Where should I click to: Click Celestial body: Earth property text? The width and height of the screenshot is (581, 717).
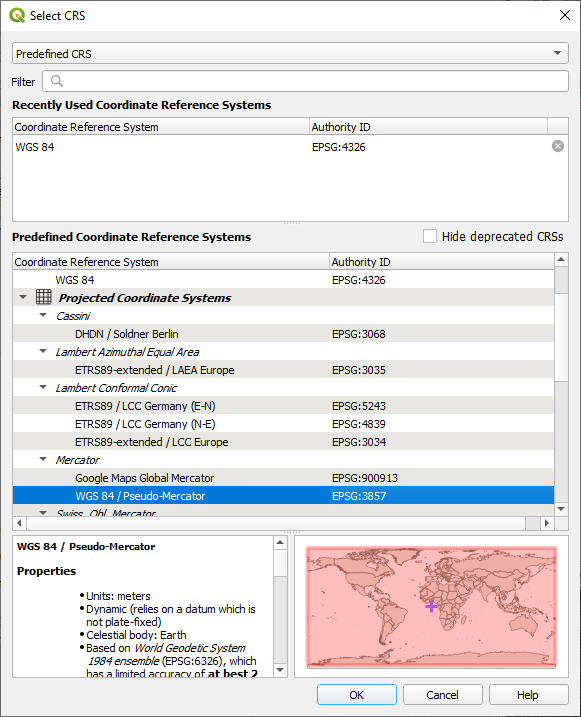pyautogui.click(x=136, y=635)
